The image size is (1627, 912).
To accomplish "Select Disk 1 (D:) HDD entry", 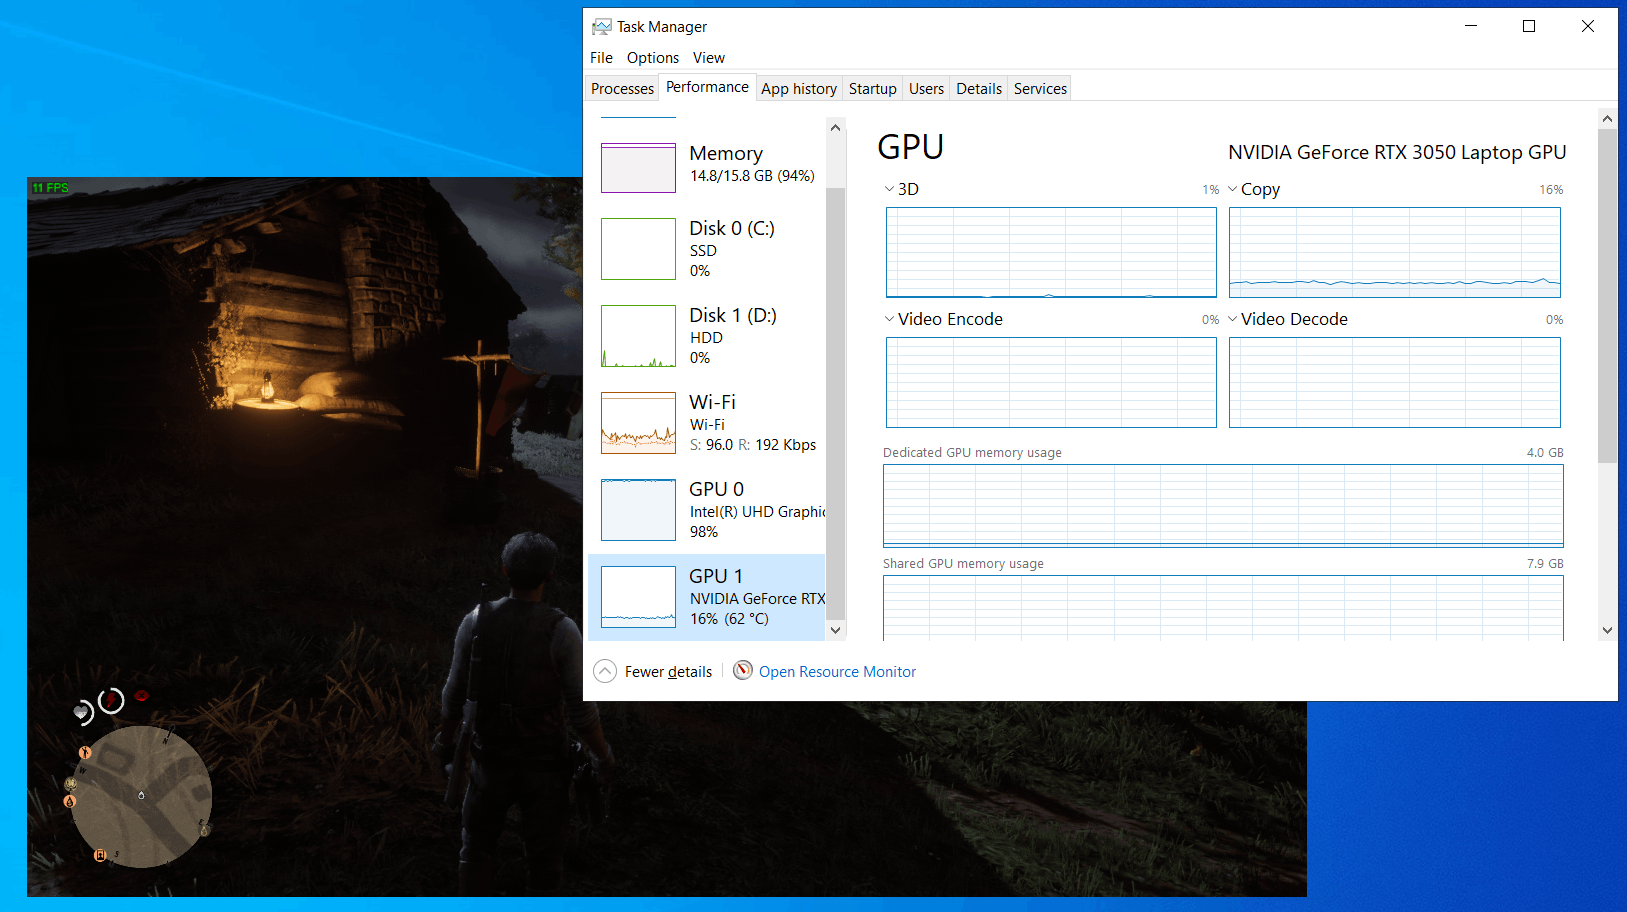I will [707, 336].
